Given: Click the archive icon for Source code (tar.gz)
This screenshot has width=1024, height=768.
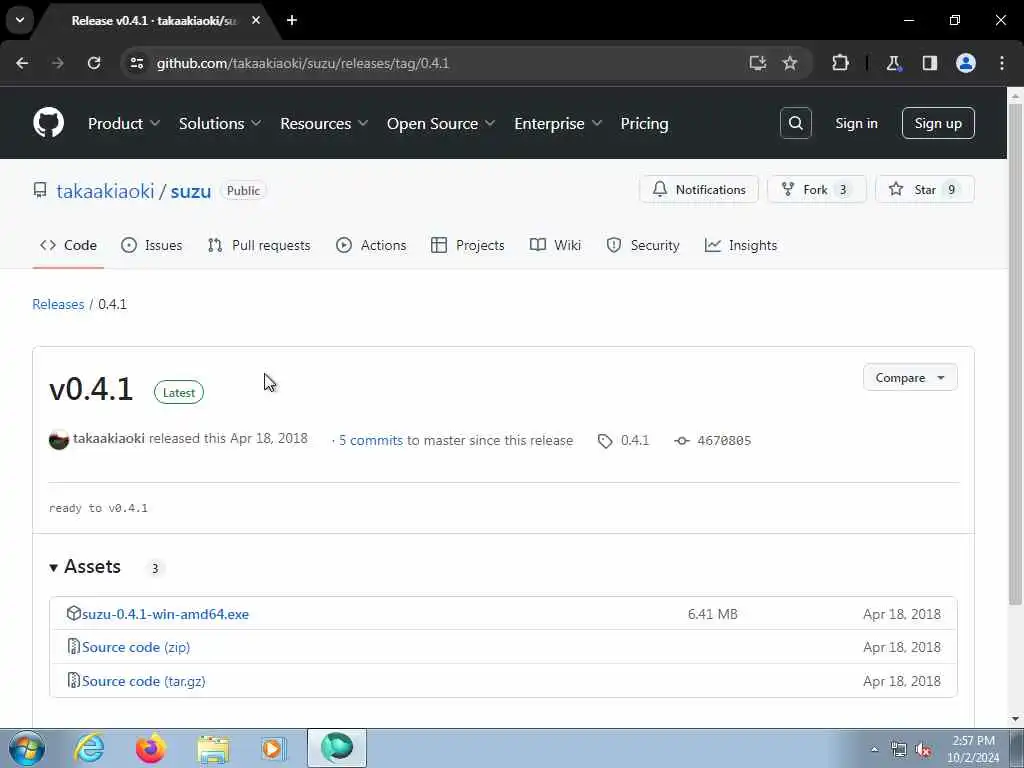Looking at the screenshot, I should coord(73,680).
